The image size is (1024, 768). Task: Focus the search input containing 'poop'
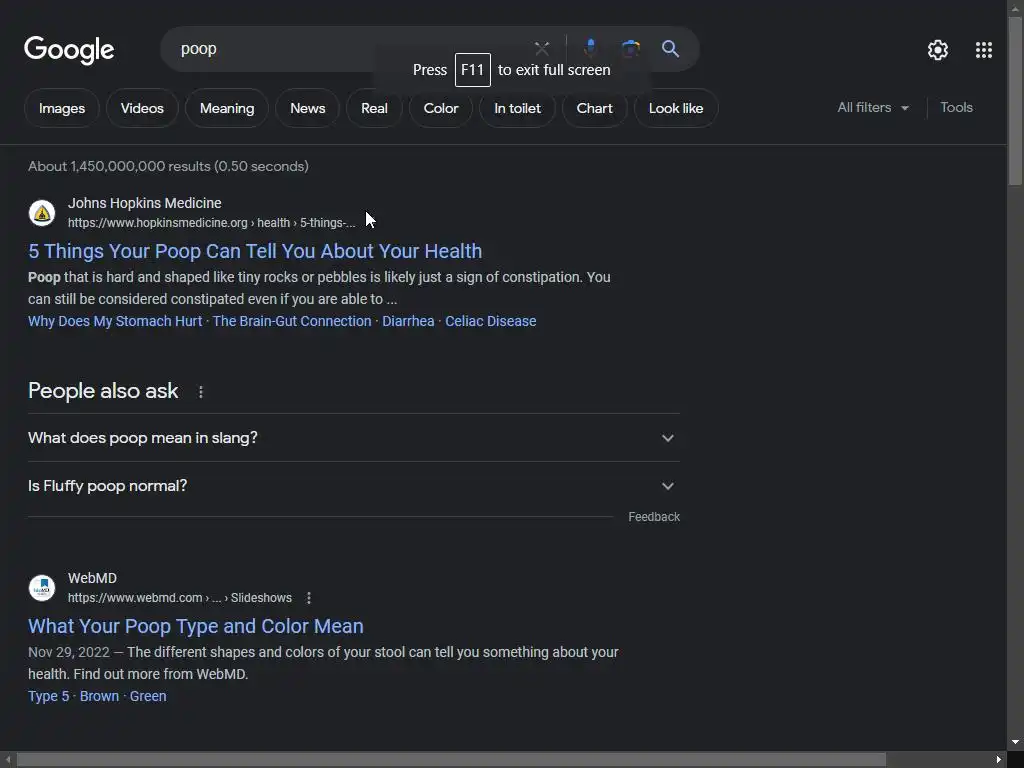click(x=353, y=49)
